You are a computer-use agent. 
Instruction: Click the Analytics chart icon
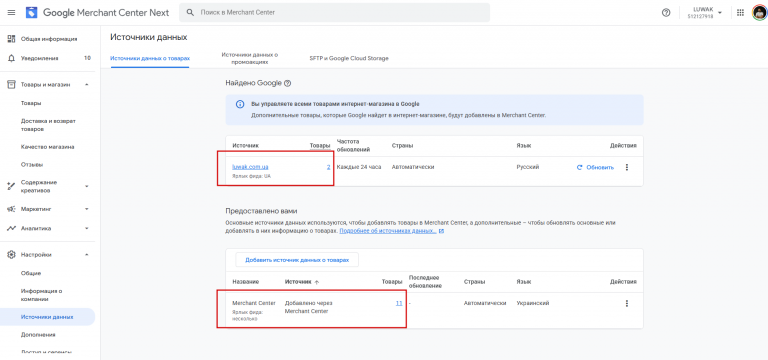pos(11,228)
